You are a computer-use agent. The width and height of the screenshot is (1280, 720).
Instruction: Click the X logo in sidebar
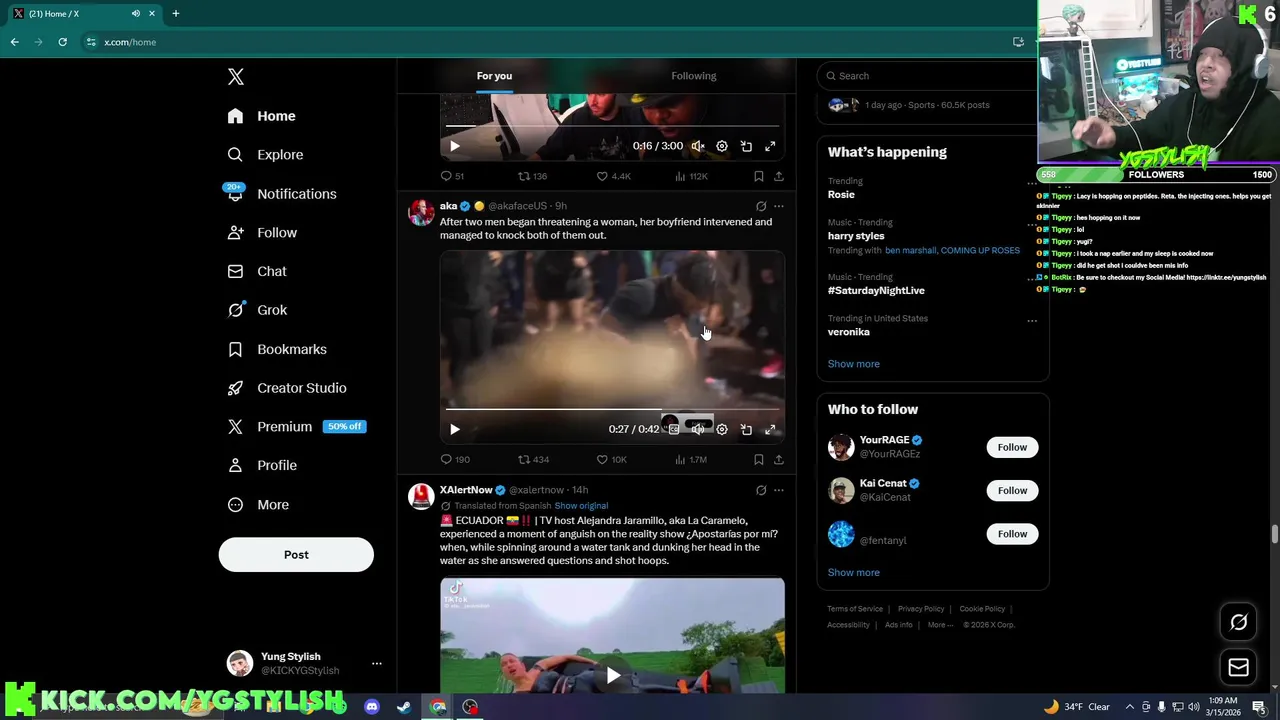[x=235, y=77]
